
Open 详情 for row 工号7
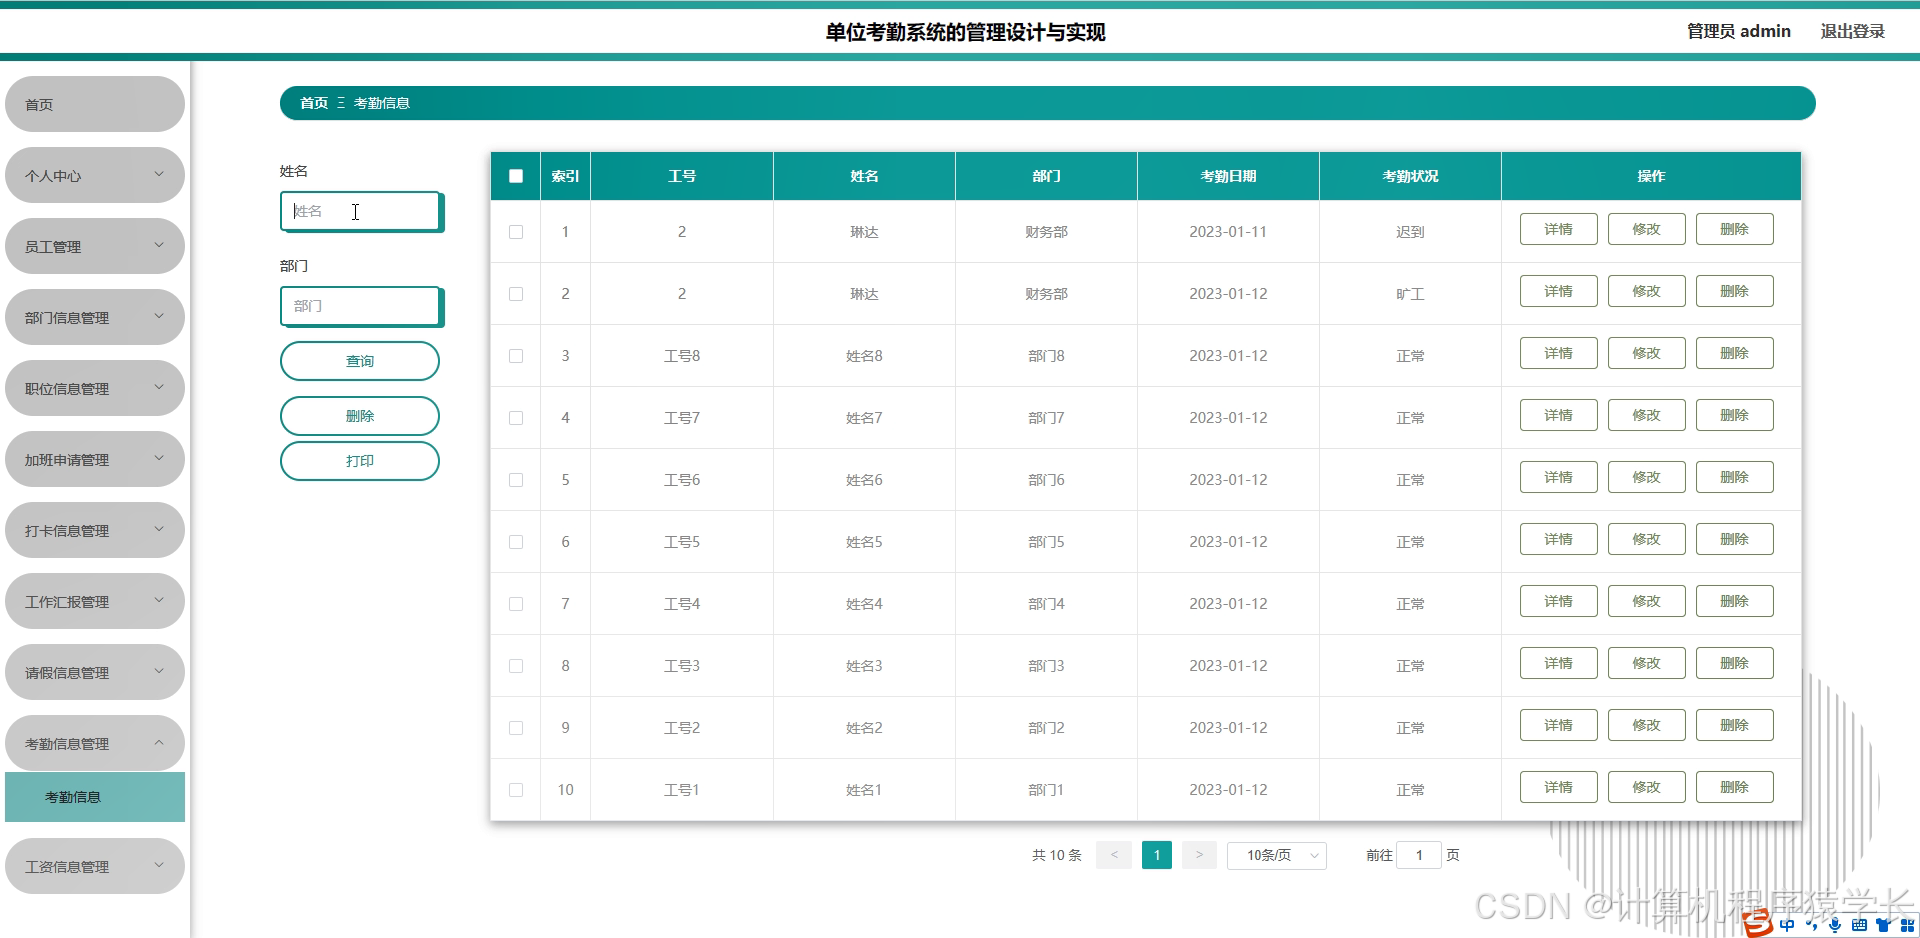tap(1558, 415)
